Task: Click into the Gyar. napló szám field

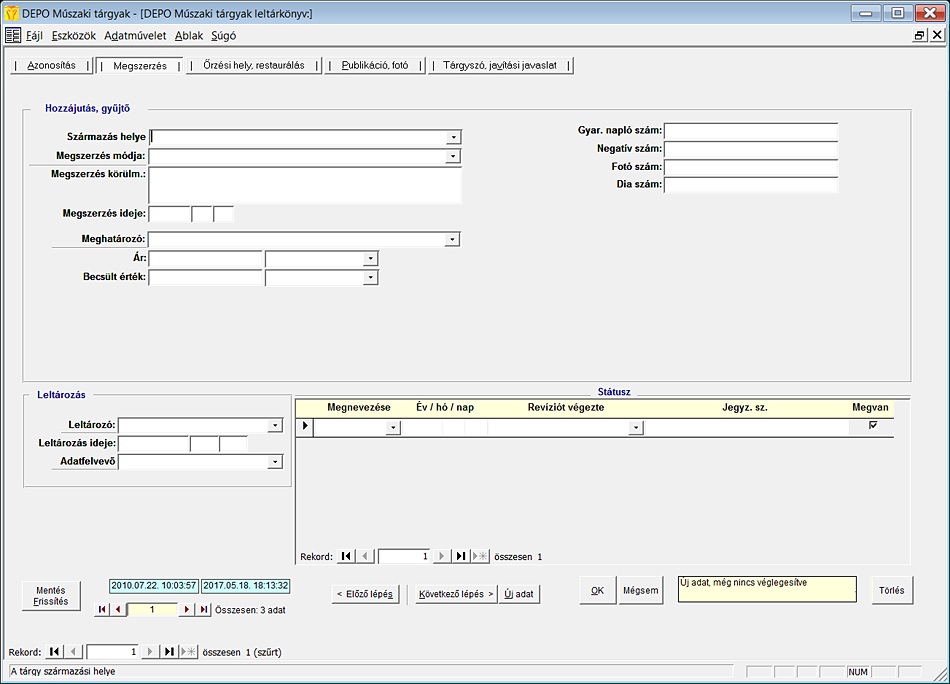Action: tap(750, 131)
